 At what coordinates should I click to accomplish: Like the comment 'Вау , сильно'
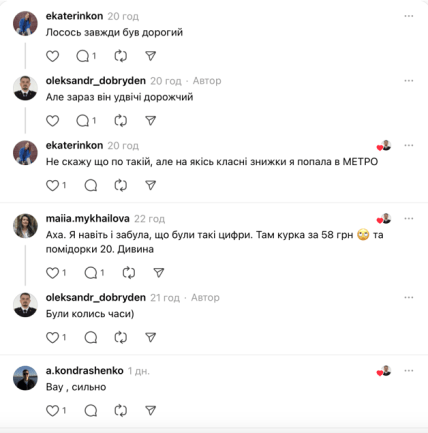[52, 411]
